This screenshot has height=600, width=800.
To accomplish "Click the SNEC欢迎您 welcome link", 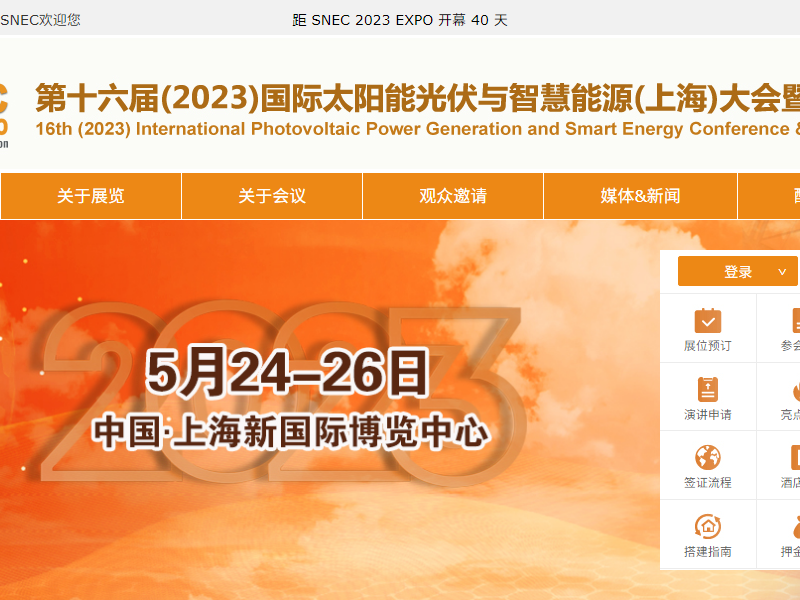I will (x=40, y=17).
